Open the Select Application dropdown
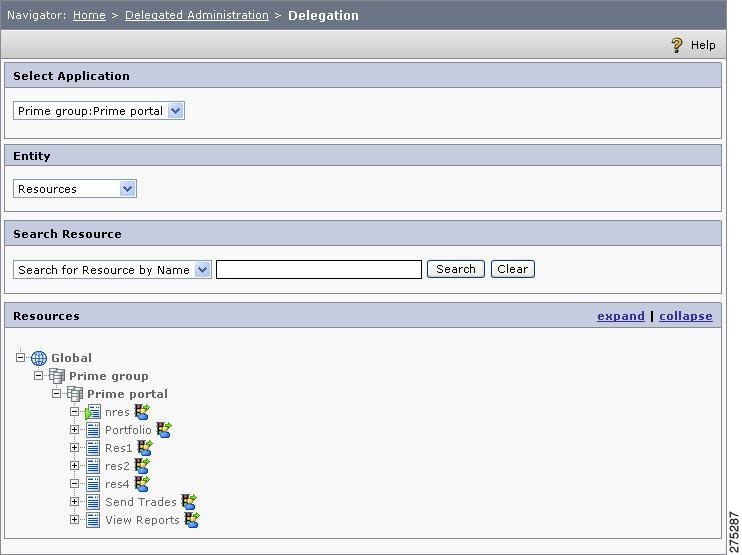 [x=99, y=111]
